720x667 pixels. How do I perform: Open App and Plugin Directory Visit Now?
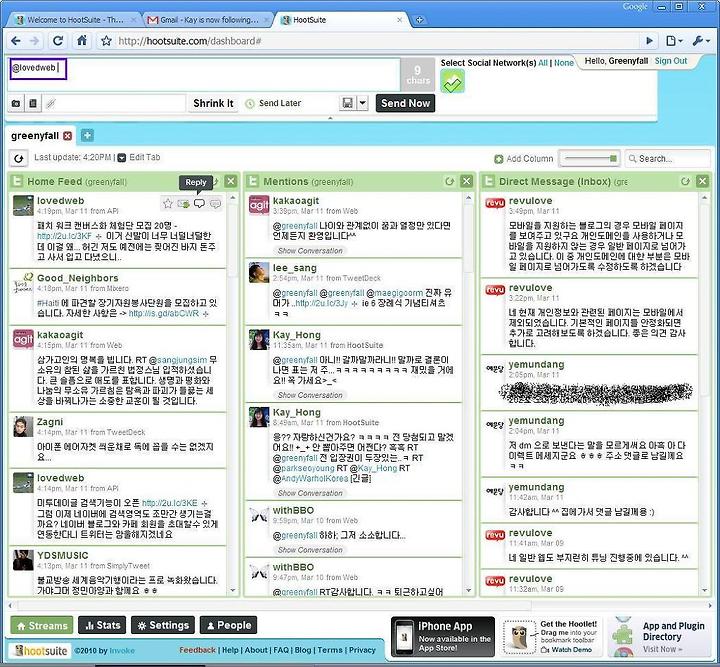662,649
